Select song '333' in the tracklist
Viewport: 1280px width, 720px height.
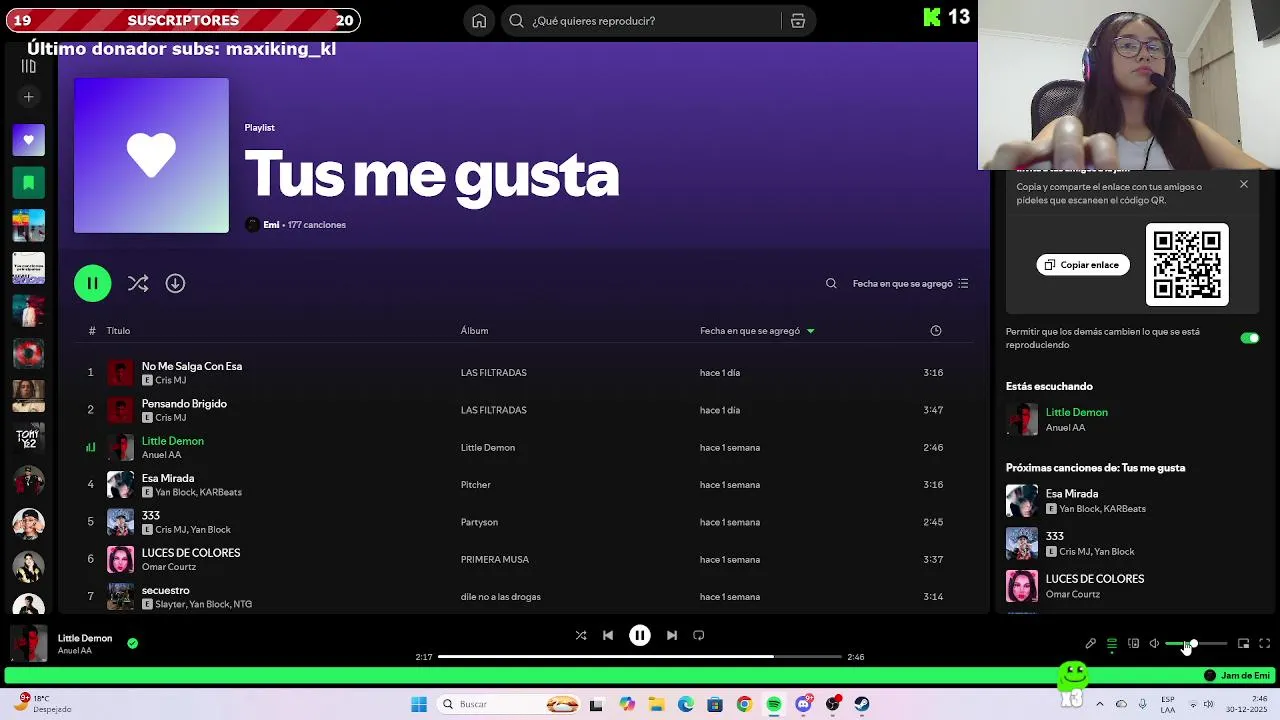point(151,516)
